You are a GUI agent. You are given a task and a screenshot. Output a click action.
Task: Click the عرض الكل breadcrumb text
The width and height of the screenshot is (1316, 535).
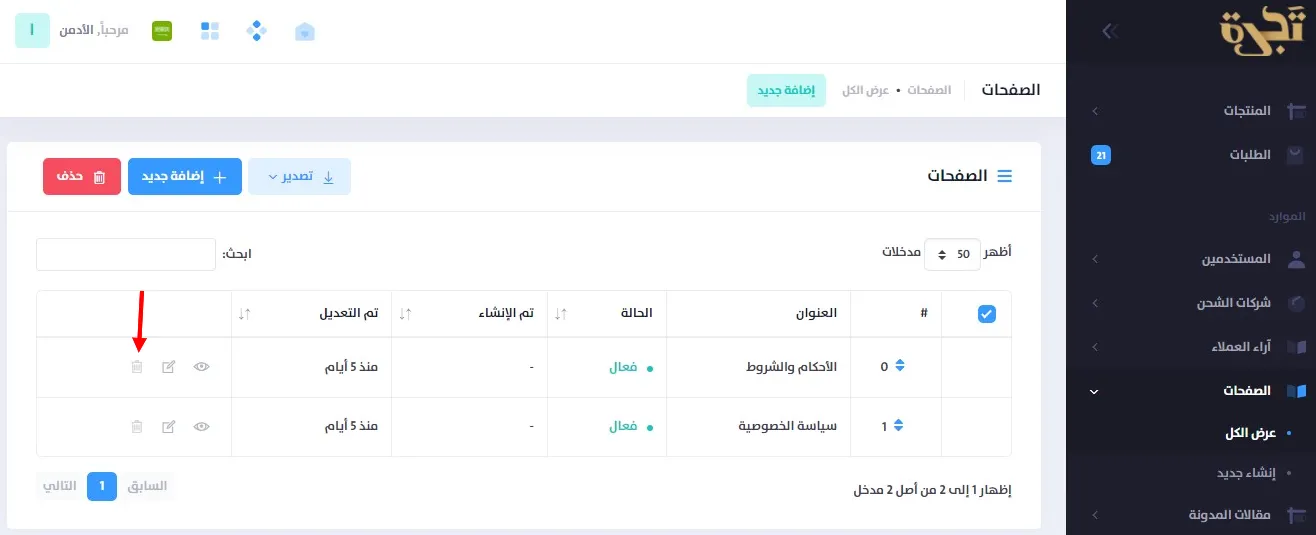(866, 90)
